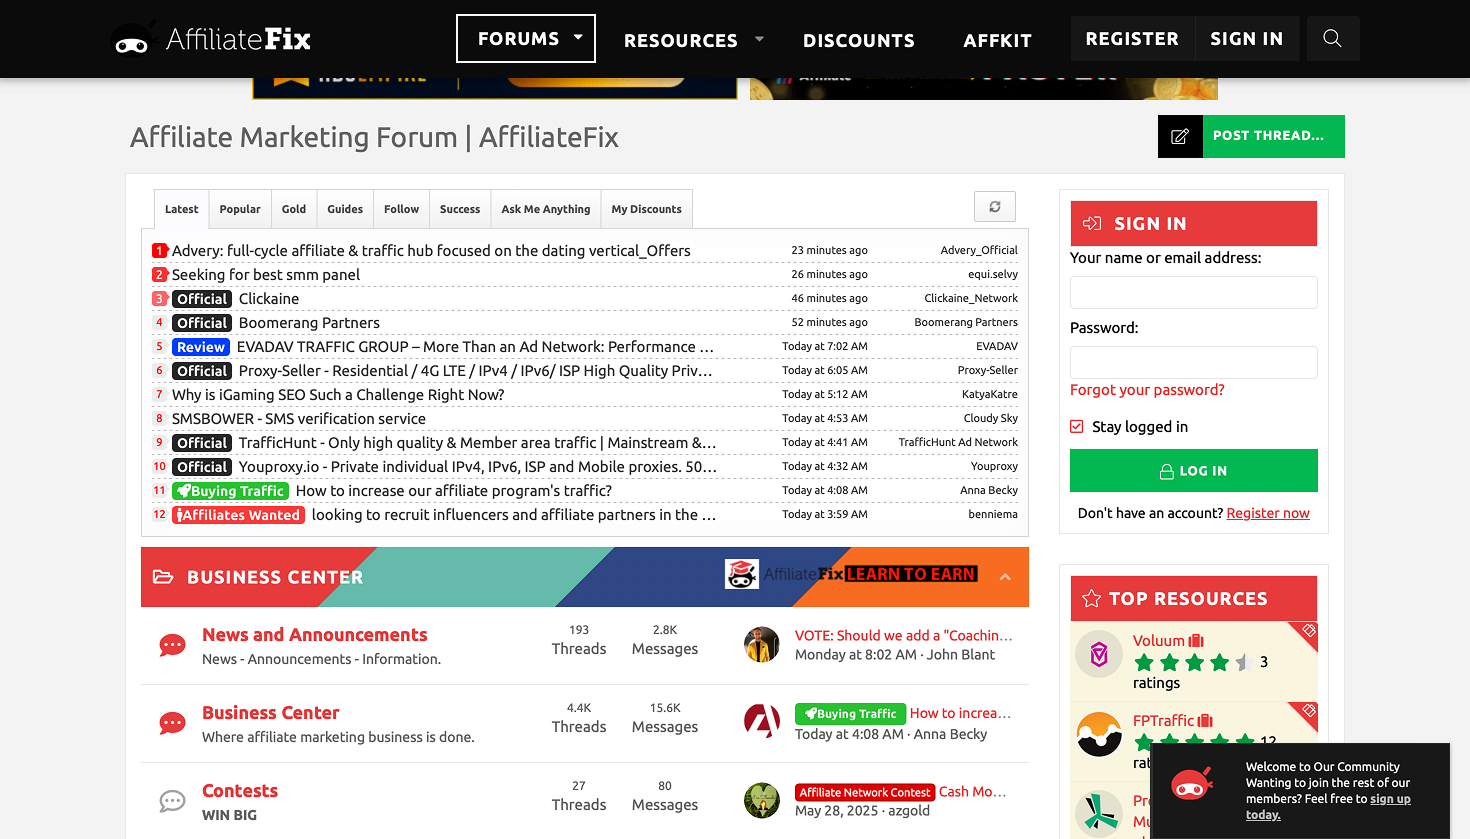Screen dimensions: 1470x839
Task: Click the Affiliates Wanted tag
Action: [238, 515]
